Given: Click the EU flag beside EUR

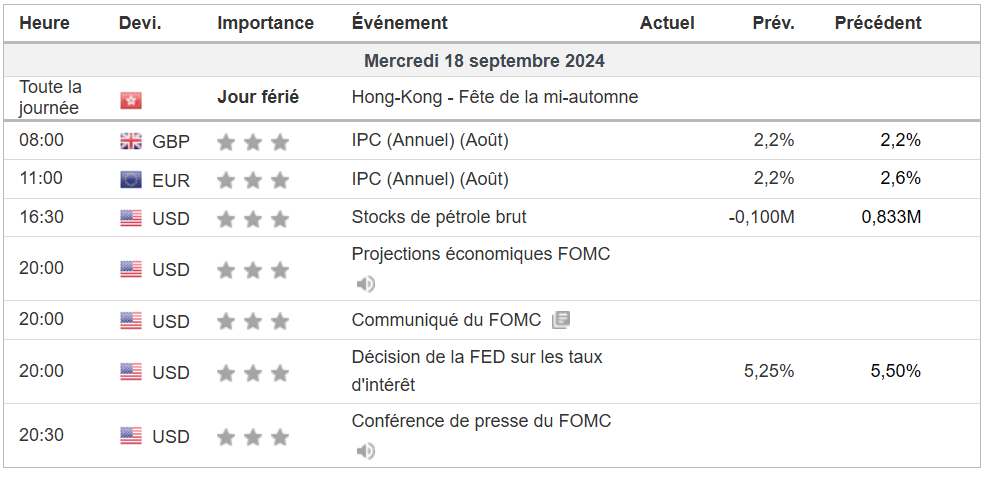Looking at the screenshot, I should pyautogui.click(x=131, y=180).
